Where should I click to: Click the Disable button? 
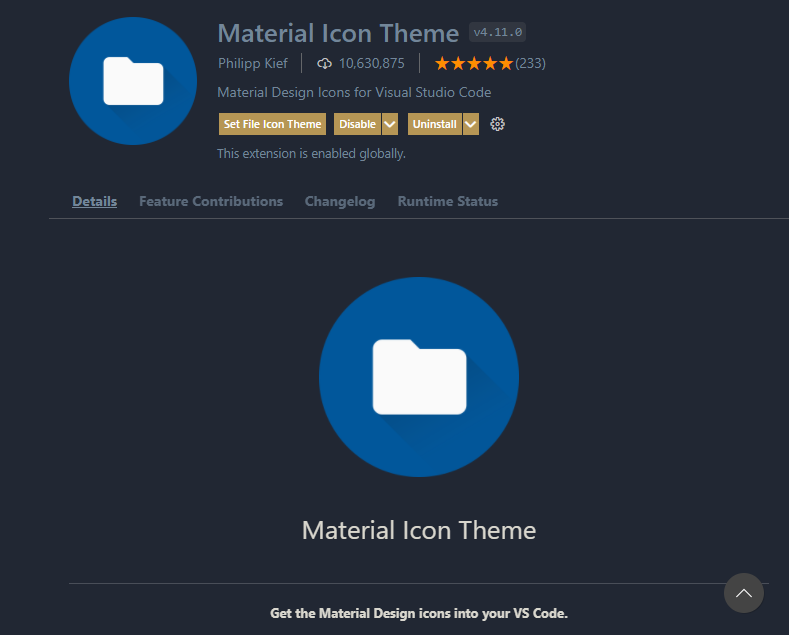pyautogui.click(x=358, y=124)
